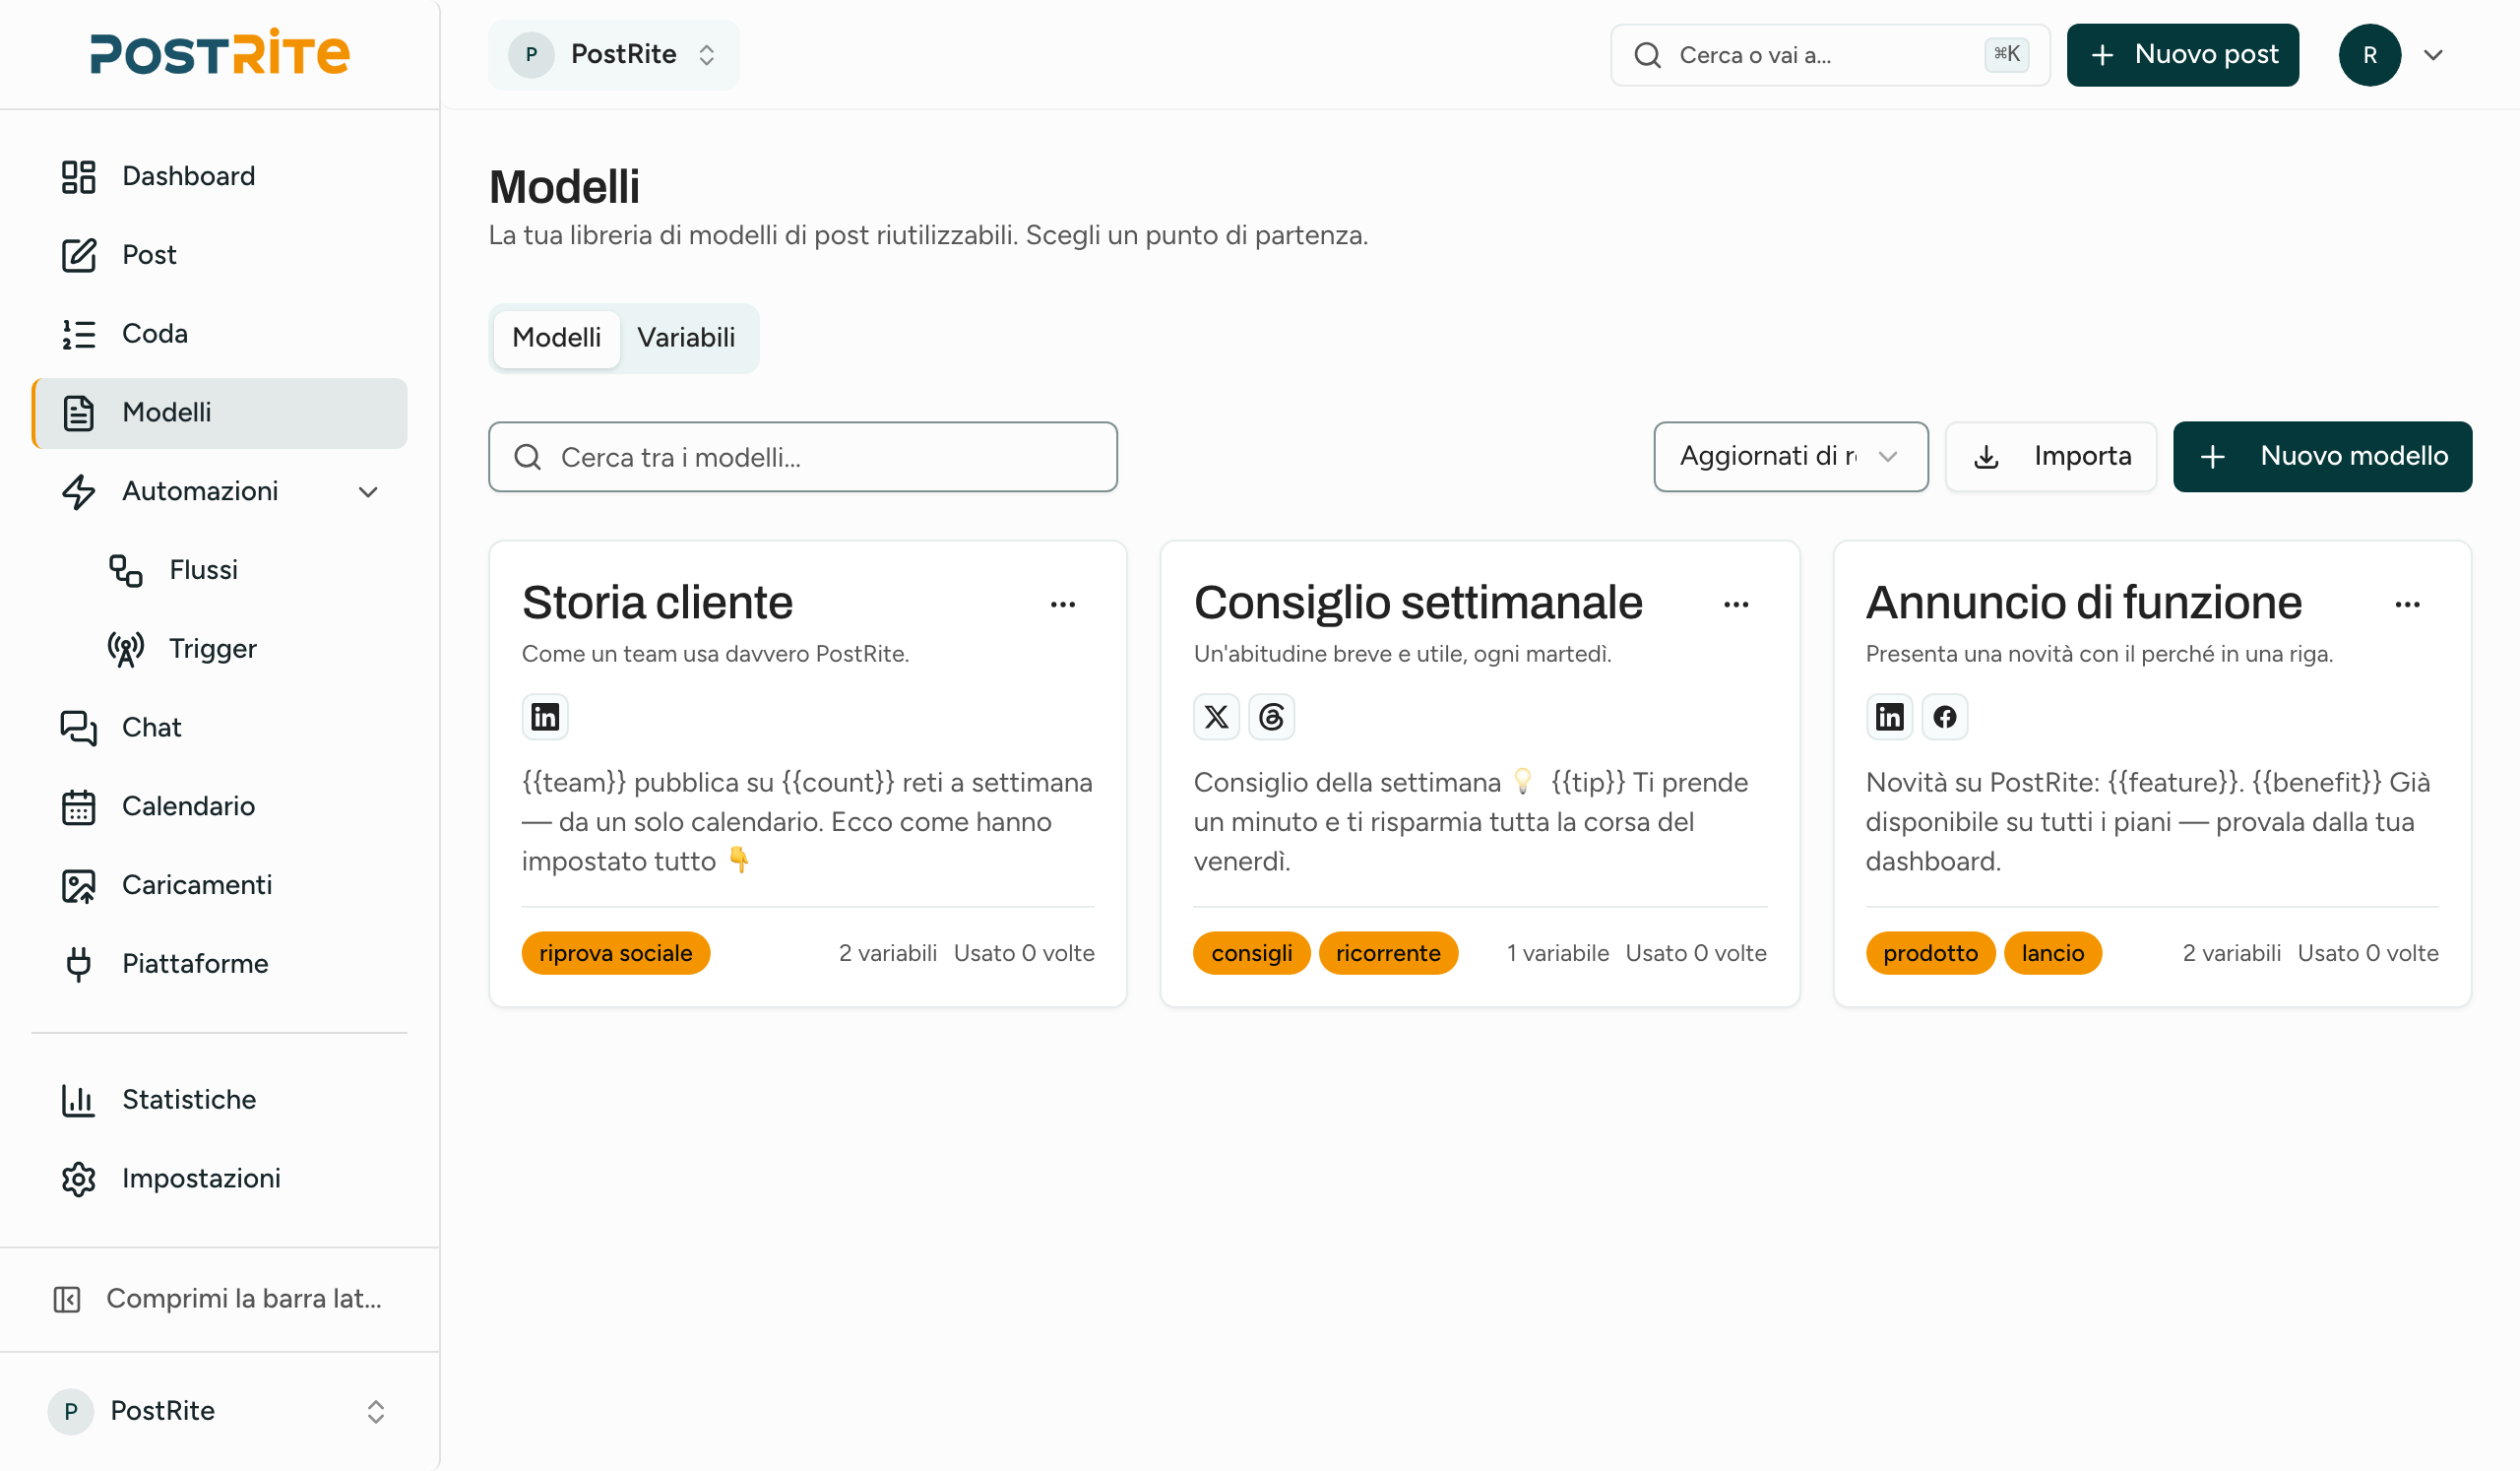Click the Nuovo post button

[x=2183, y=55]
